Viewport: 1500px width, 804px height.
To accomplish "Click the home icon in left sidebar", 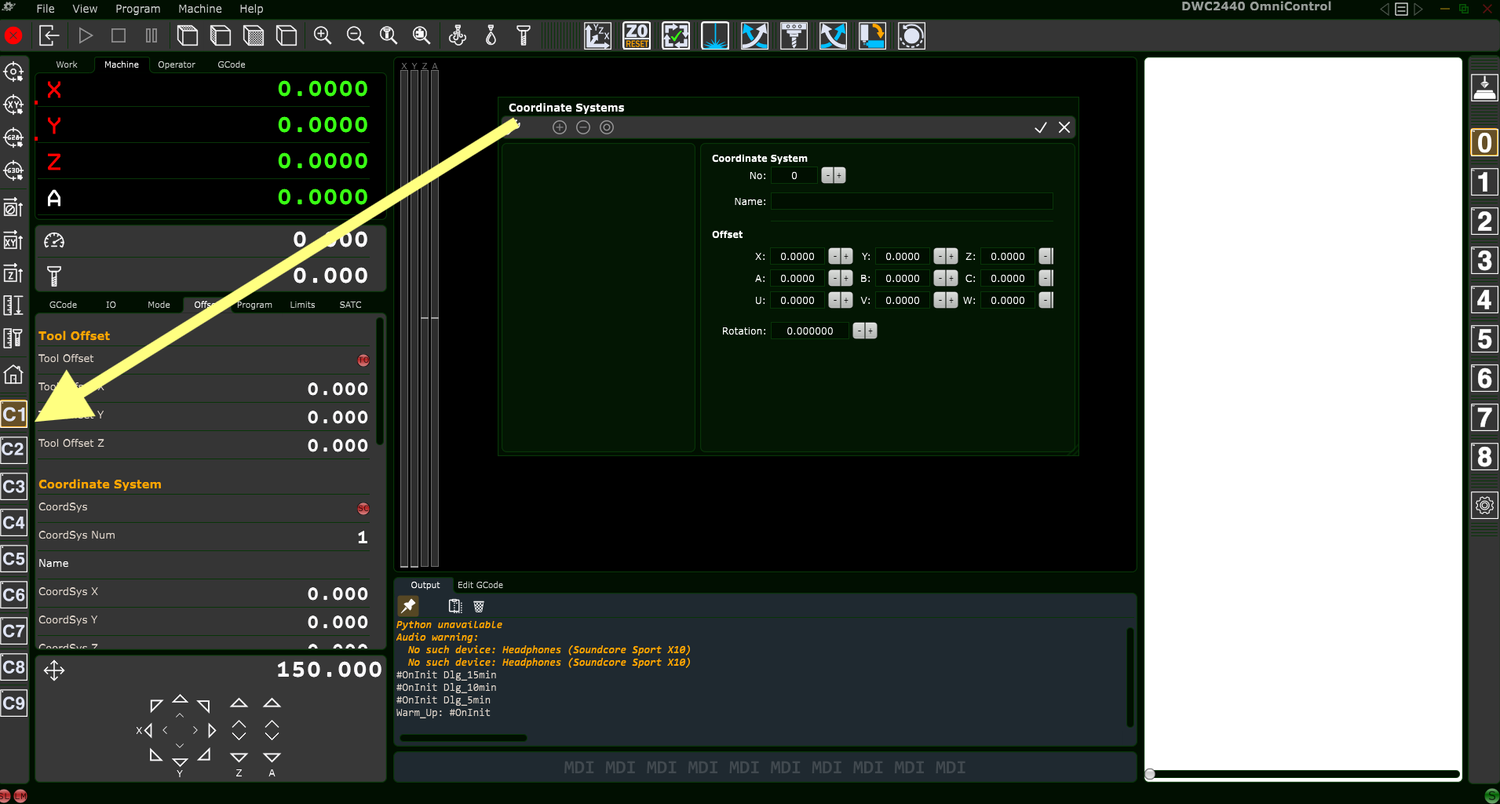I will pyautogui.click(x=13, y=376).
